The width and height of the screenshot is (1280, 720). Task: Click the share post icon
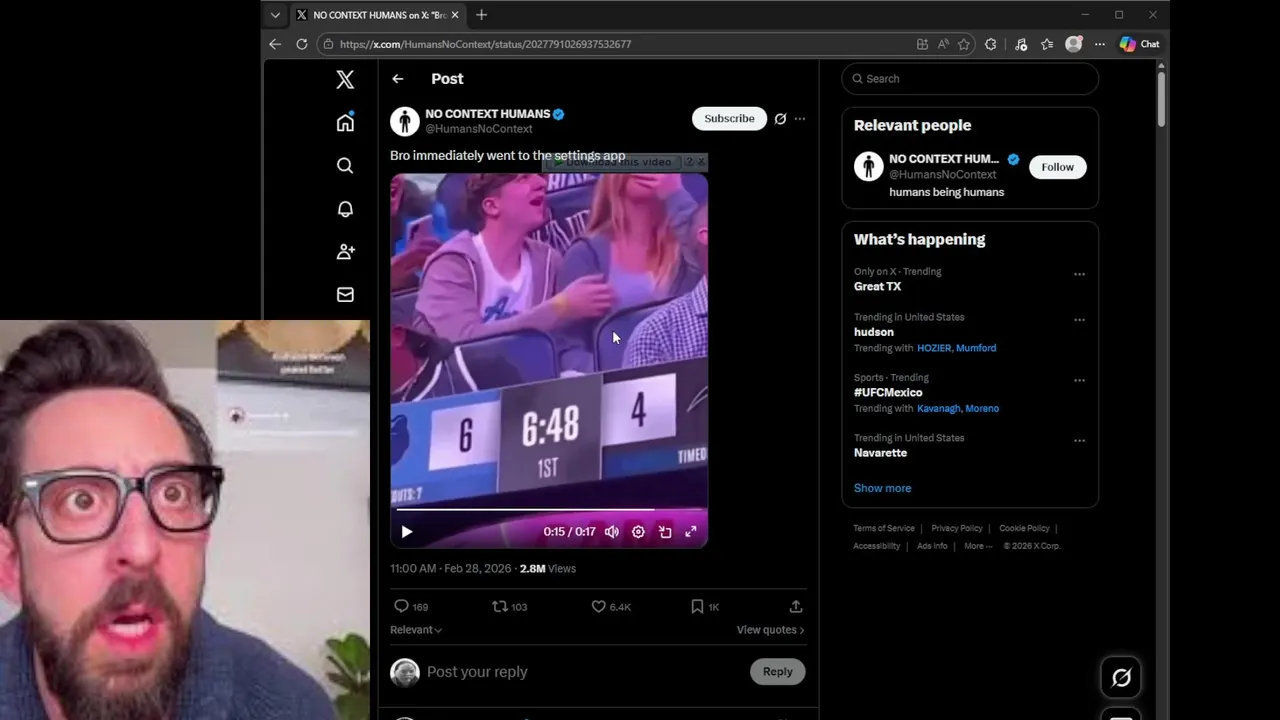pos(796,606)
